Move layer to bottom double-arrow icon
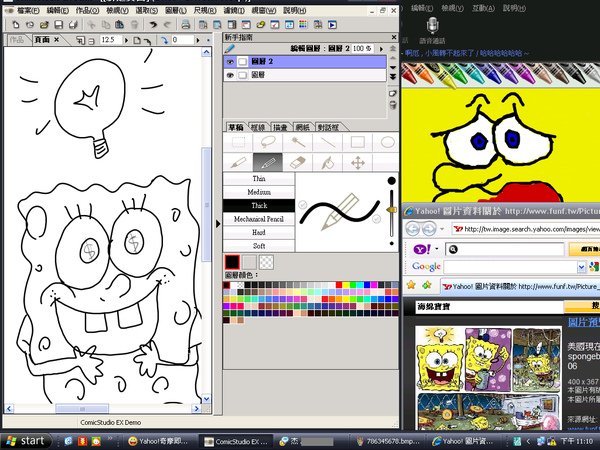Screen dimensions: 600x450 coord(393,77)
